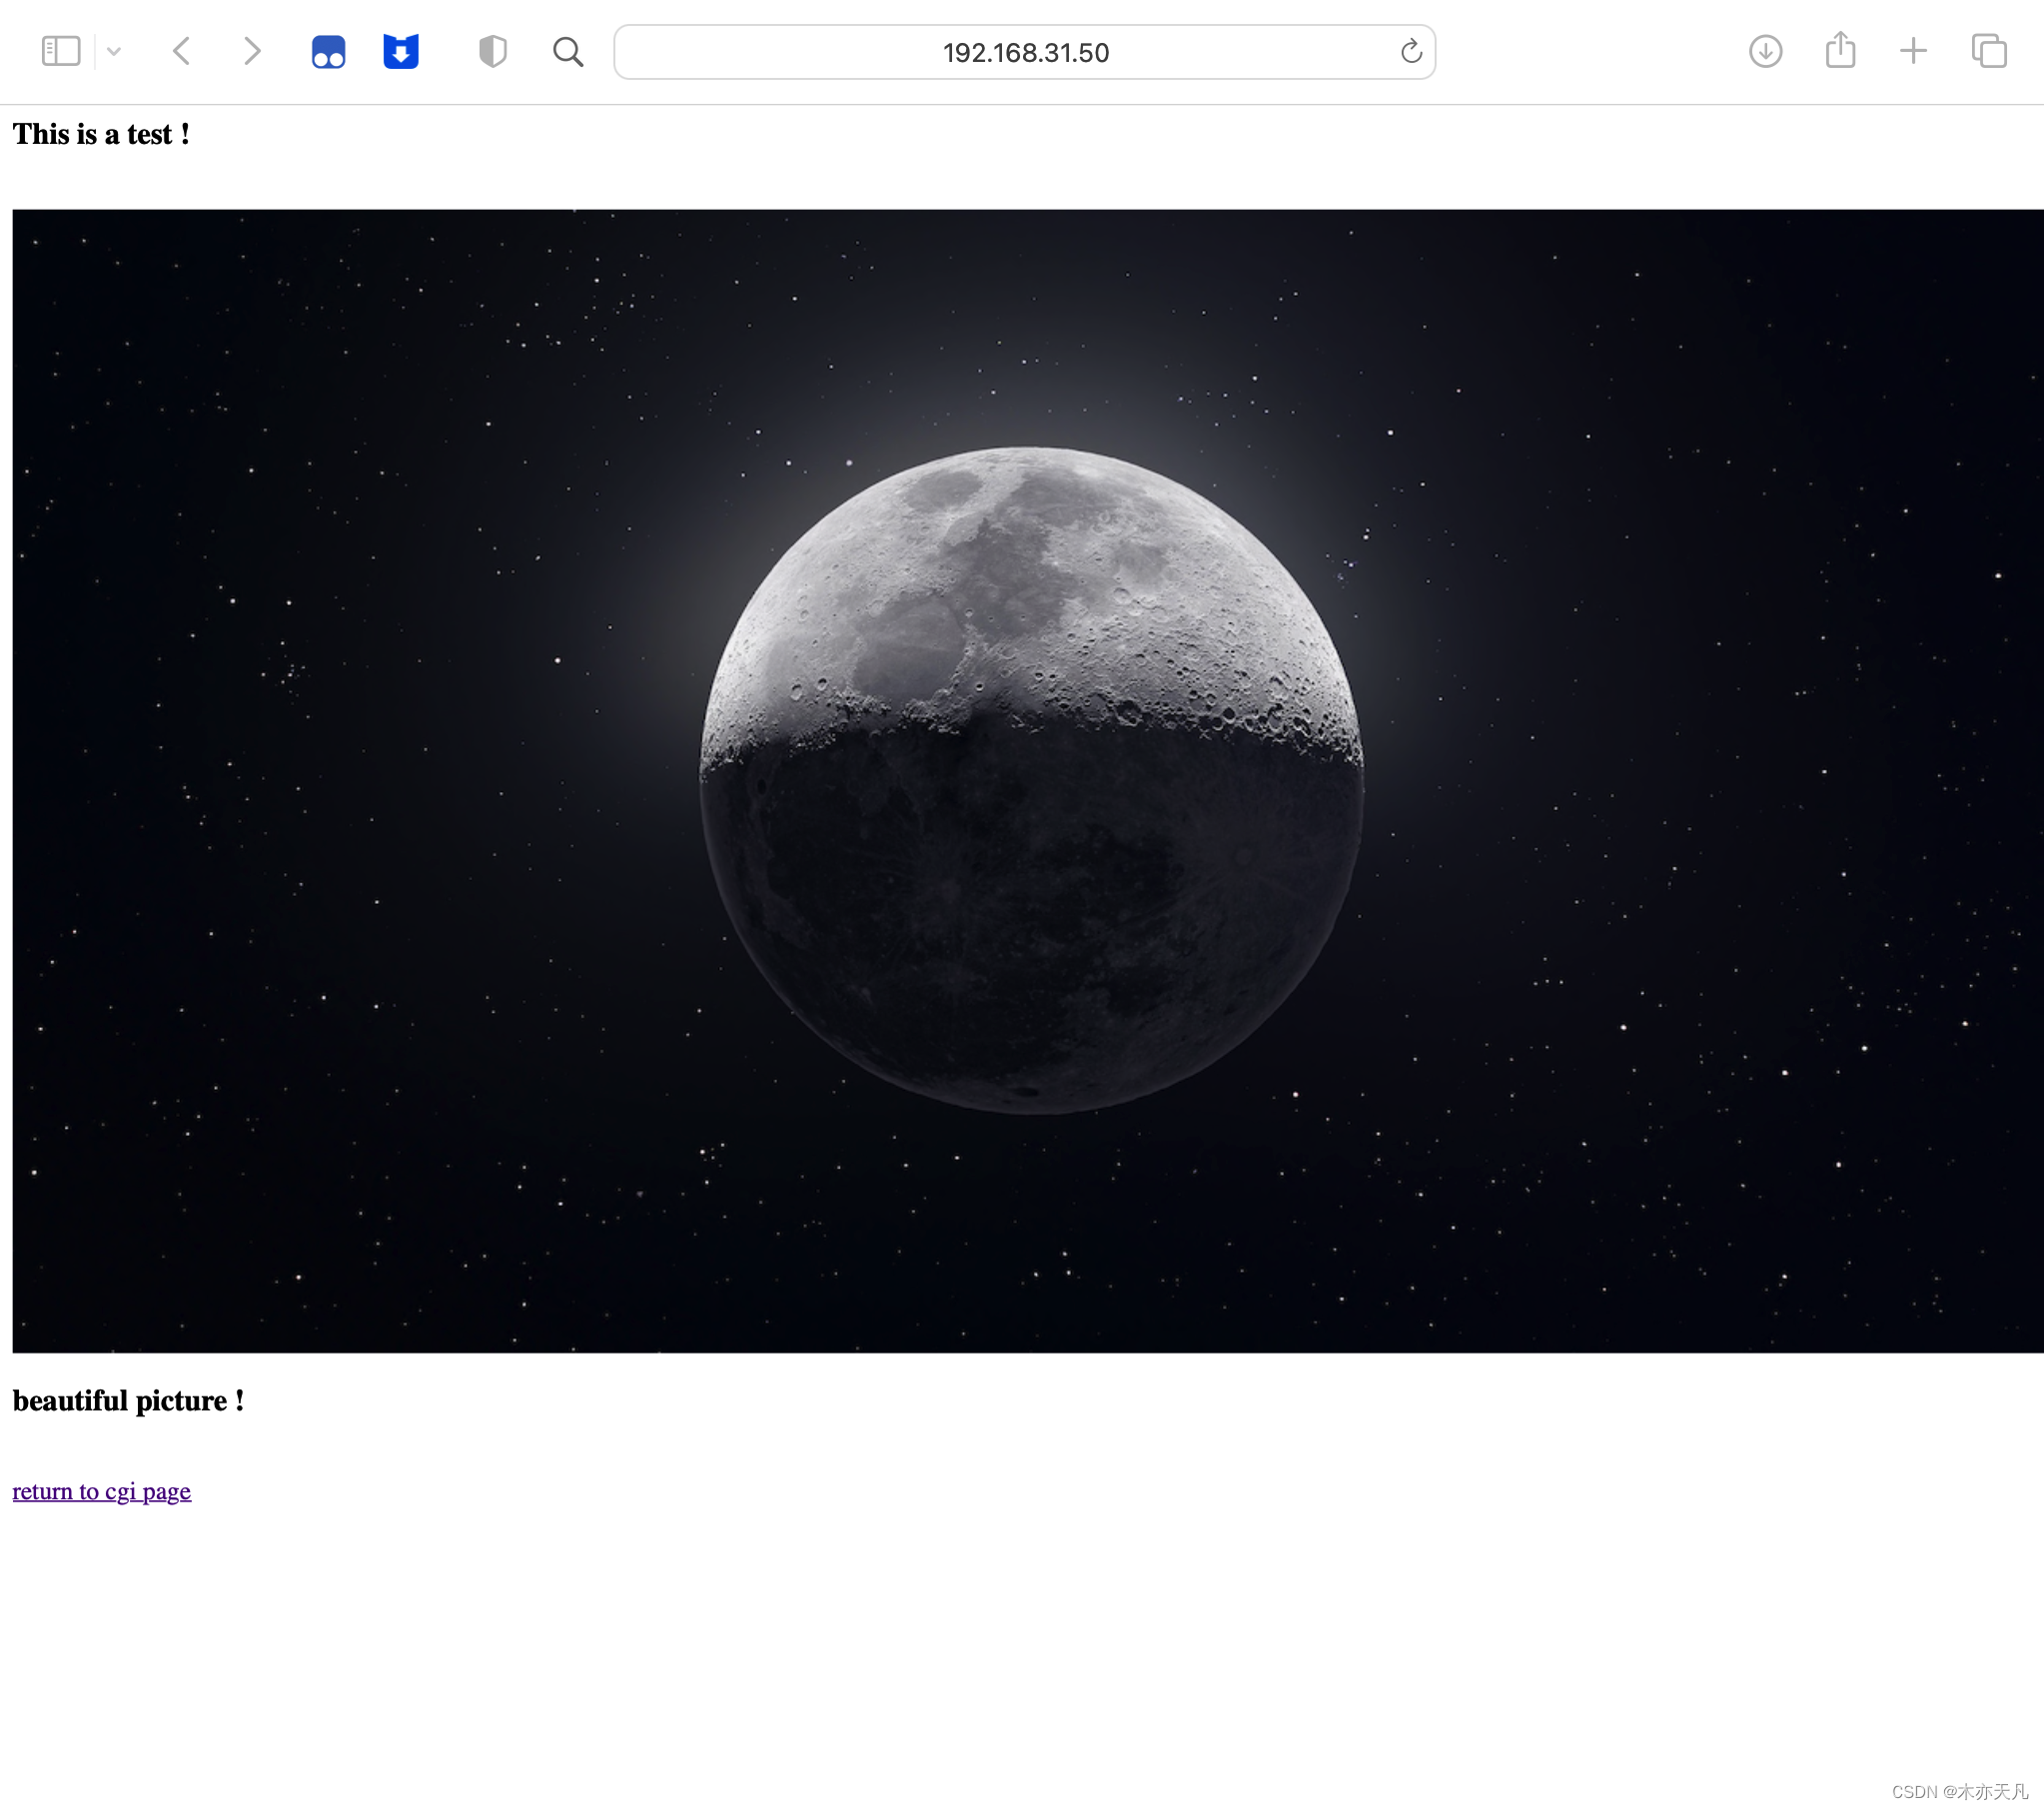Show the Privacy Report shield

tap(492, 51)
